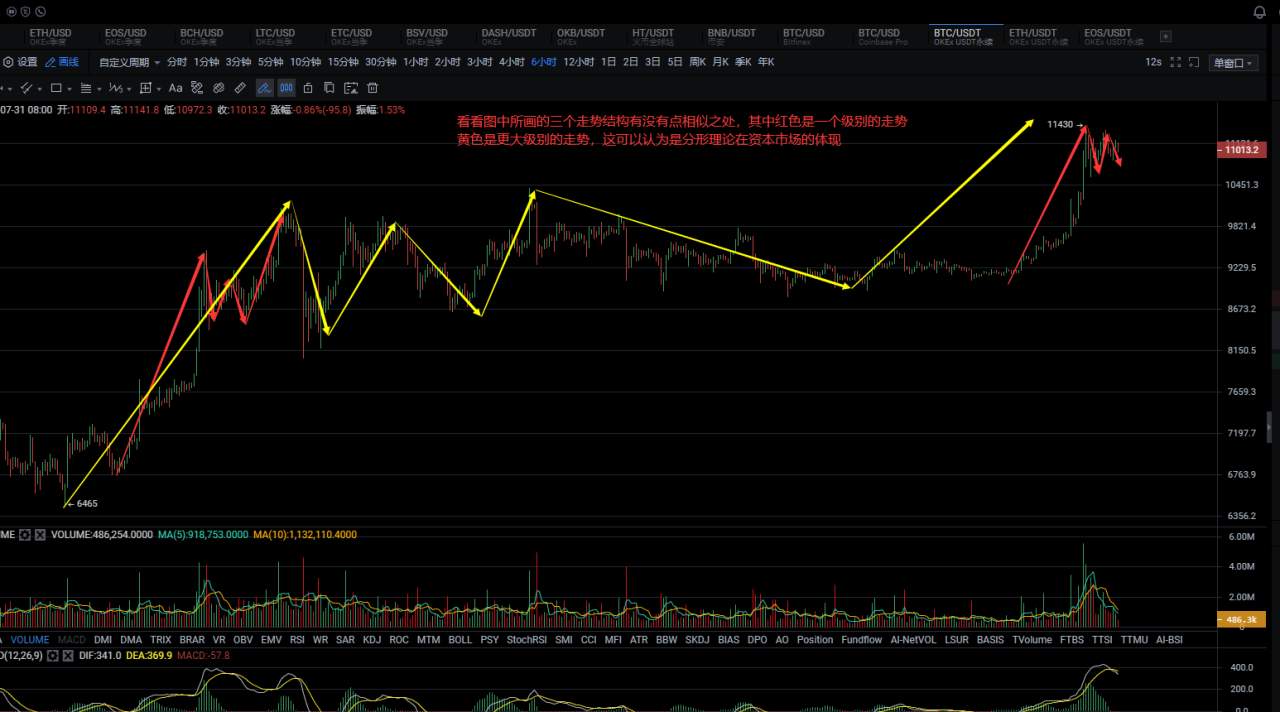Expand the 自定义周期 custom period dropdown
The image size is (1280, 712).
[x=129, y=62]
